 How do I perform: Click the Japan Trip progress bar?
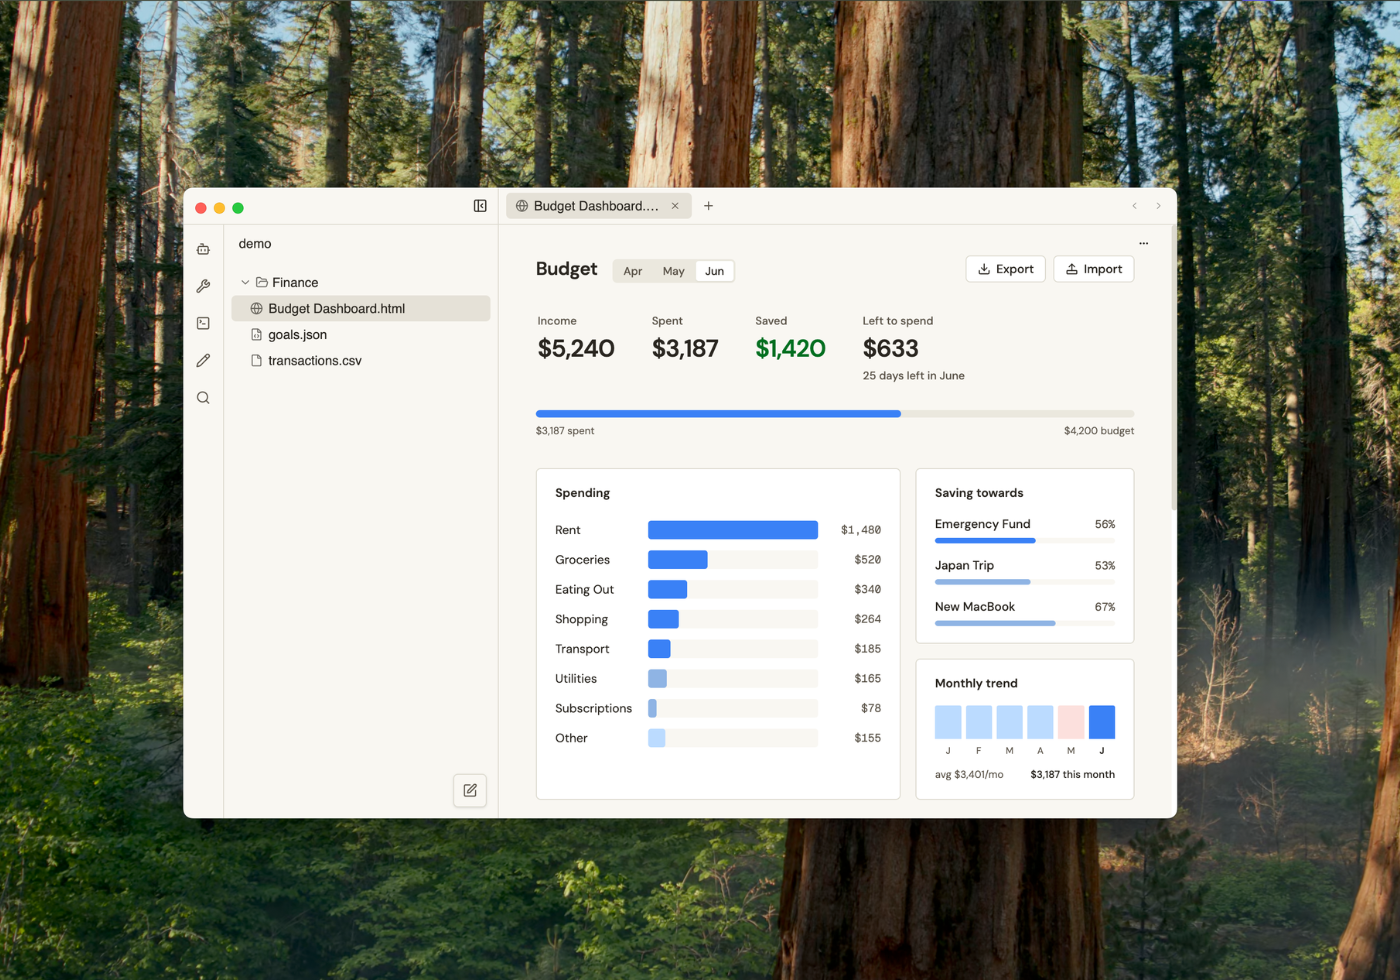1025,582
